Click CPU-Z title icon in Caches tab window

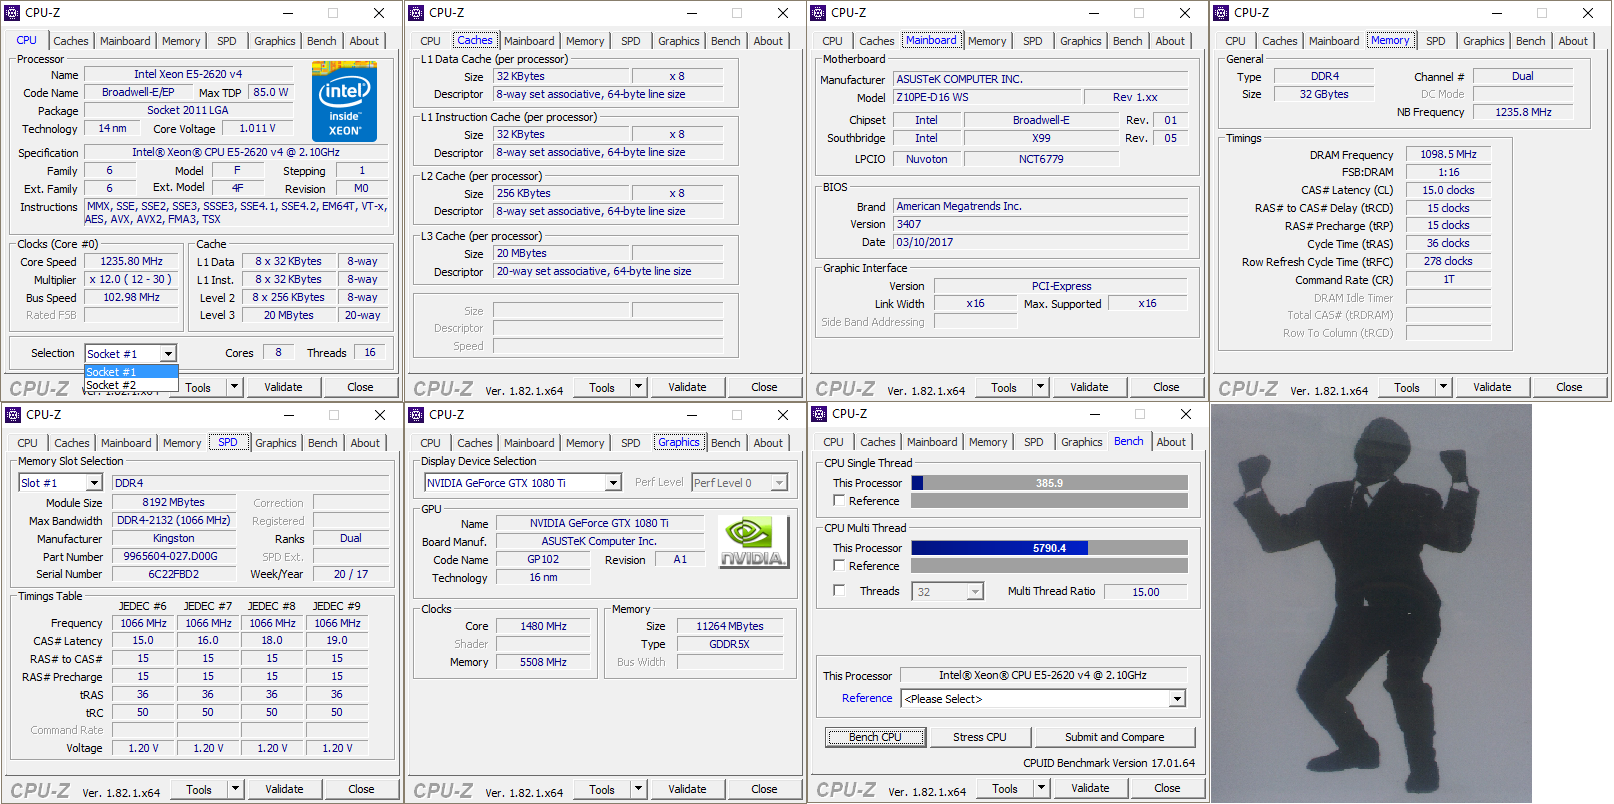[x=416, y=13]
